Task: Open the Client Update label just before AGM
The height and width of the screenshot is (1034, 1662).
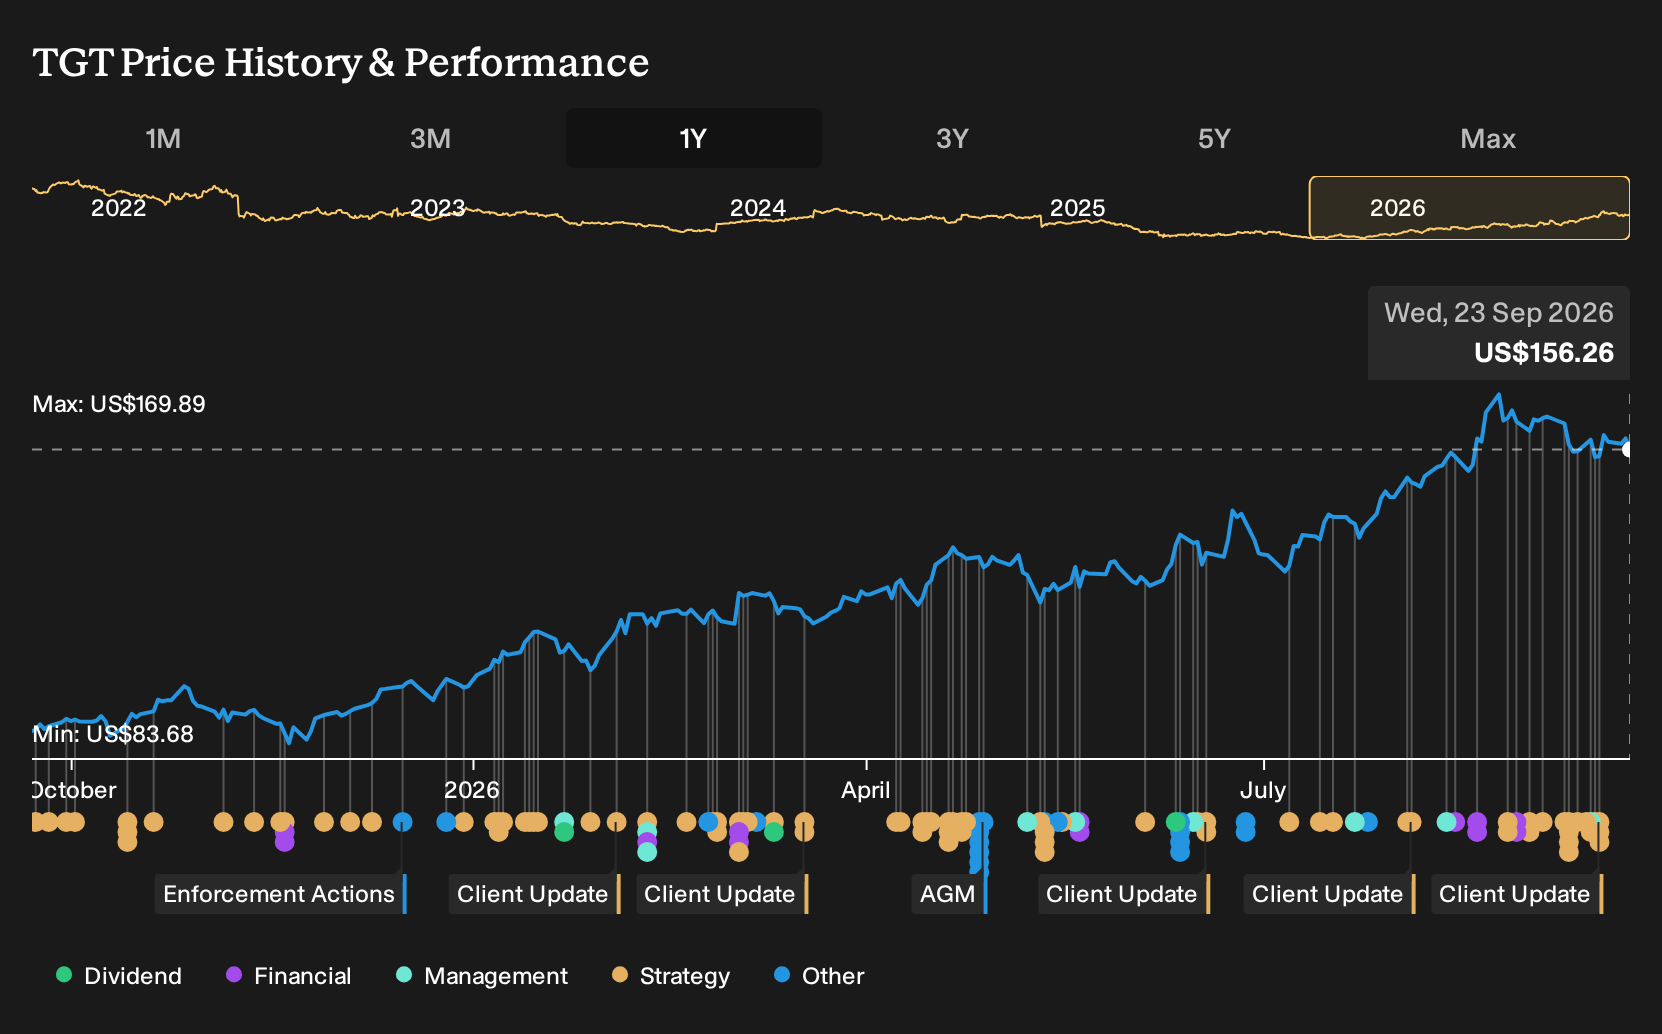Action: click(721, 894)
